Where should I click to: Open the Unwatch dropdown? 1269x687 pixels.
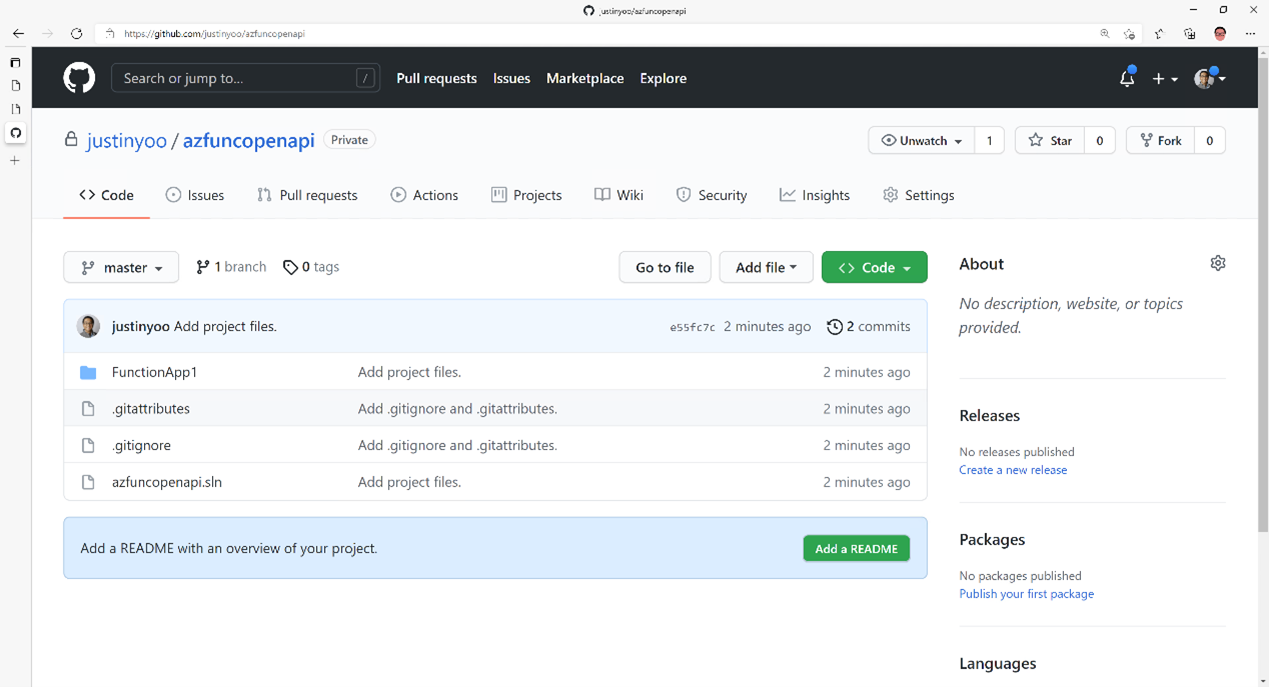point(921,140)
